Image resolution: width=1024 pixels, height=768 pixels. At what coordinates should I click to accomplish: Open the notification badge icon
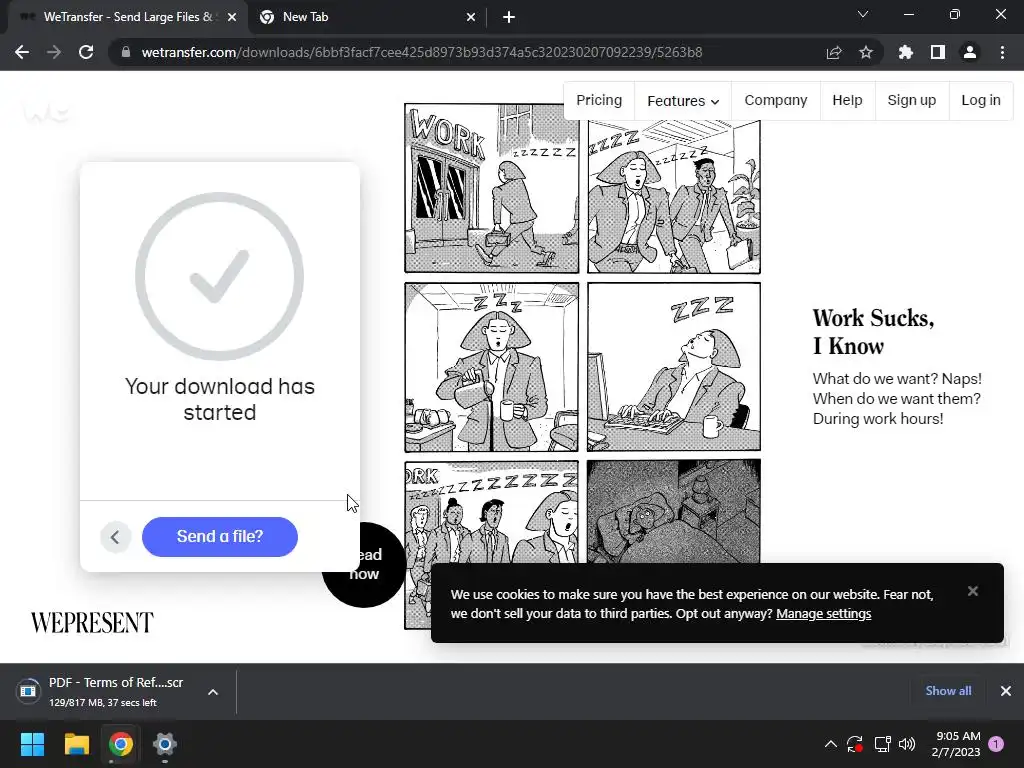click(x=997, y=744)
